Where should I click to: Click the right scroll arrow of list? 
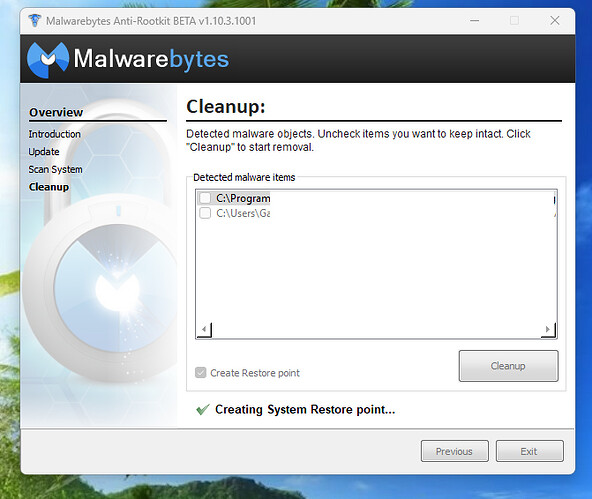pos(548,330)
